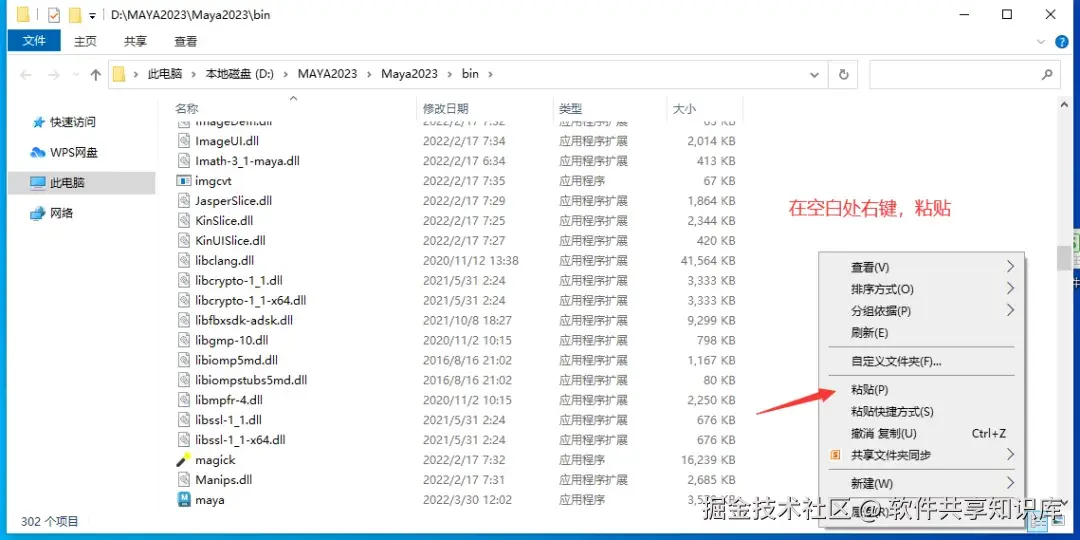Open recent locations dropdown arrow

coord(75,75)
